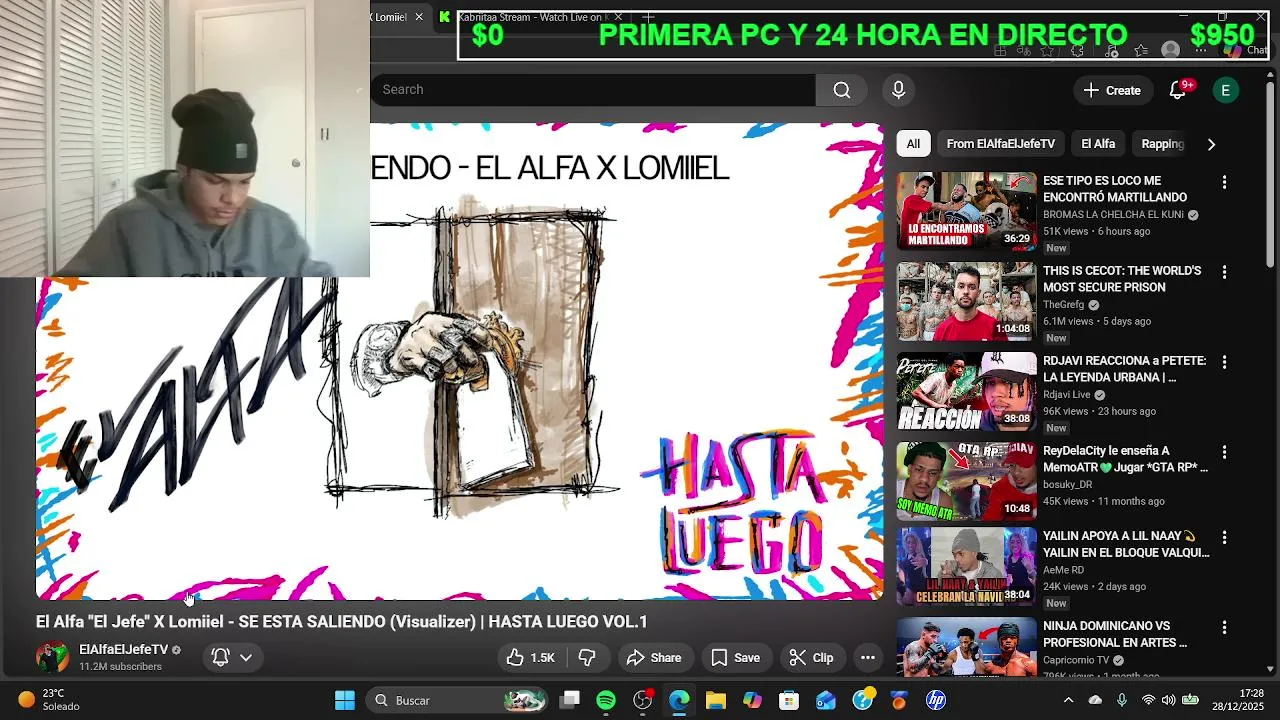Image resolution: width=1280 pixels, height=720 pixels.
Task: Open a new browser tab
Action: click(648, 17)
